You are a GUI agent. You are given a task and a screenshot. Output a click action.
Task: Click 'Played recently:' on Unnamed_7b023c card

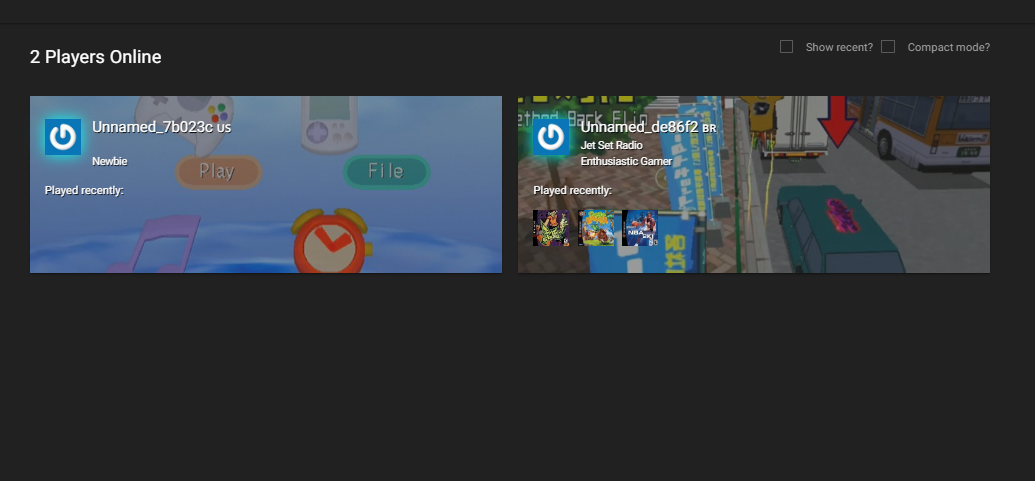point(84,191)
